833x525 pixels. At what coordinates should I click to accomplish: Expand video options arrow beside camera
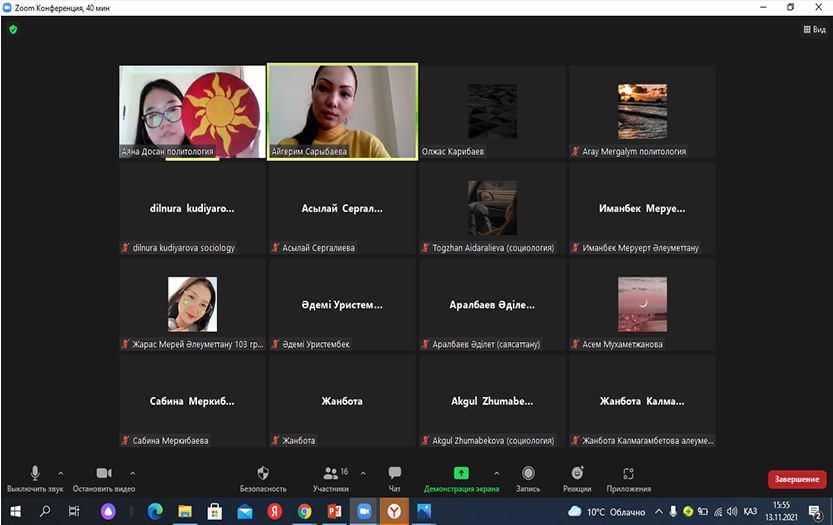[x=133, y=473]
